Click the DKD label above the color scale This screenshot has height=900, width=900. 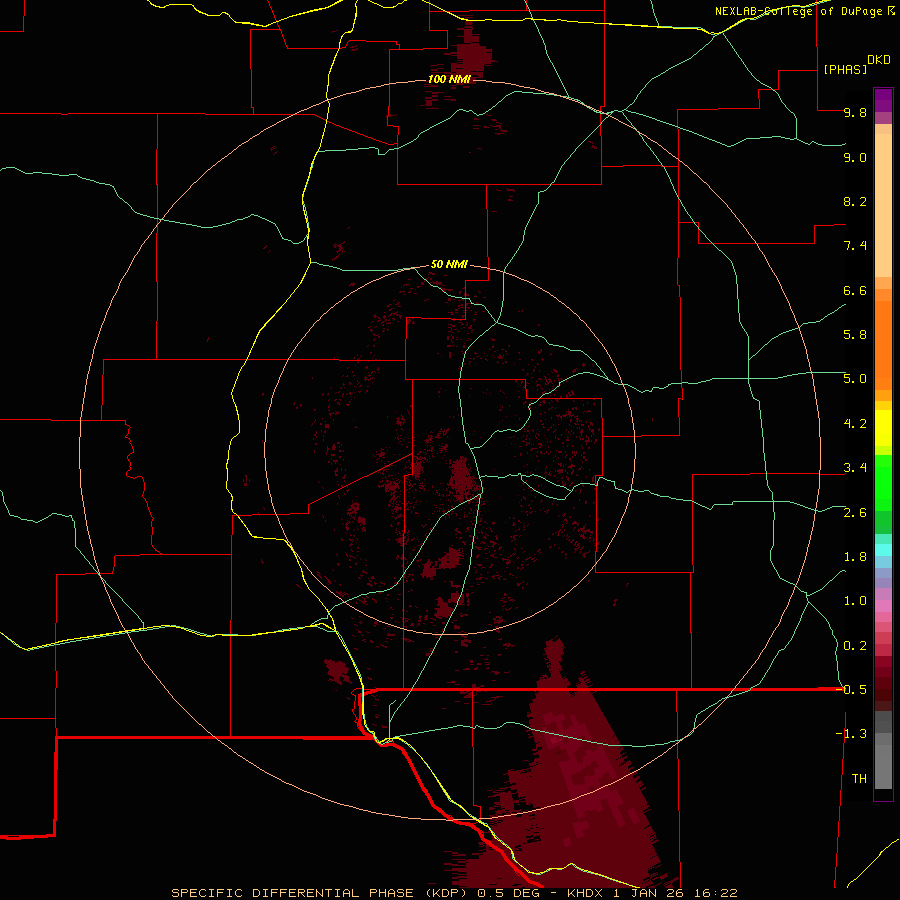[879, 59]
